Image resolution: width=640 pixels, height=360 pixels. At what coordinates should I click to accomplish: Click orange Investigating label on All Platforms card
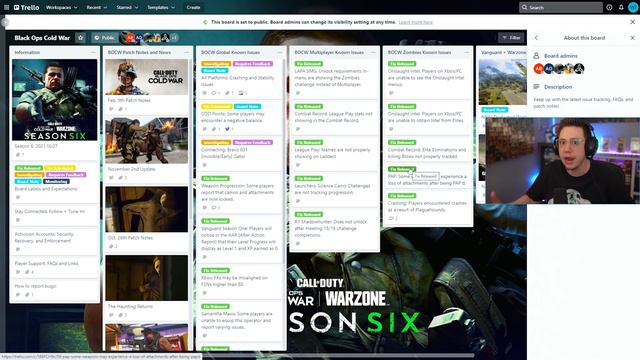pyautogui.click(x=216, y=64)
